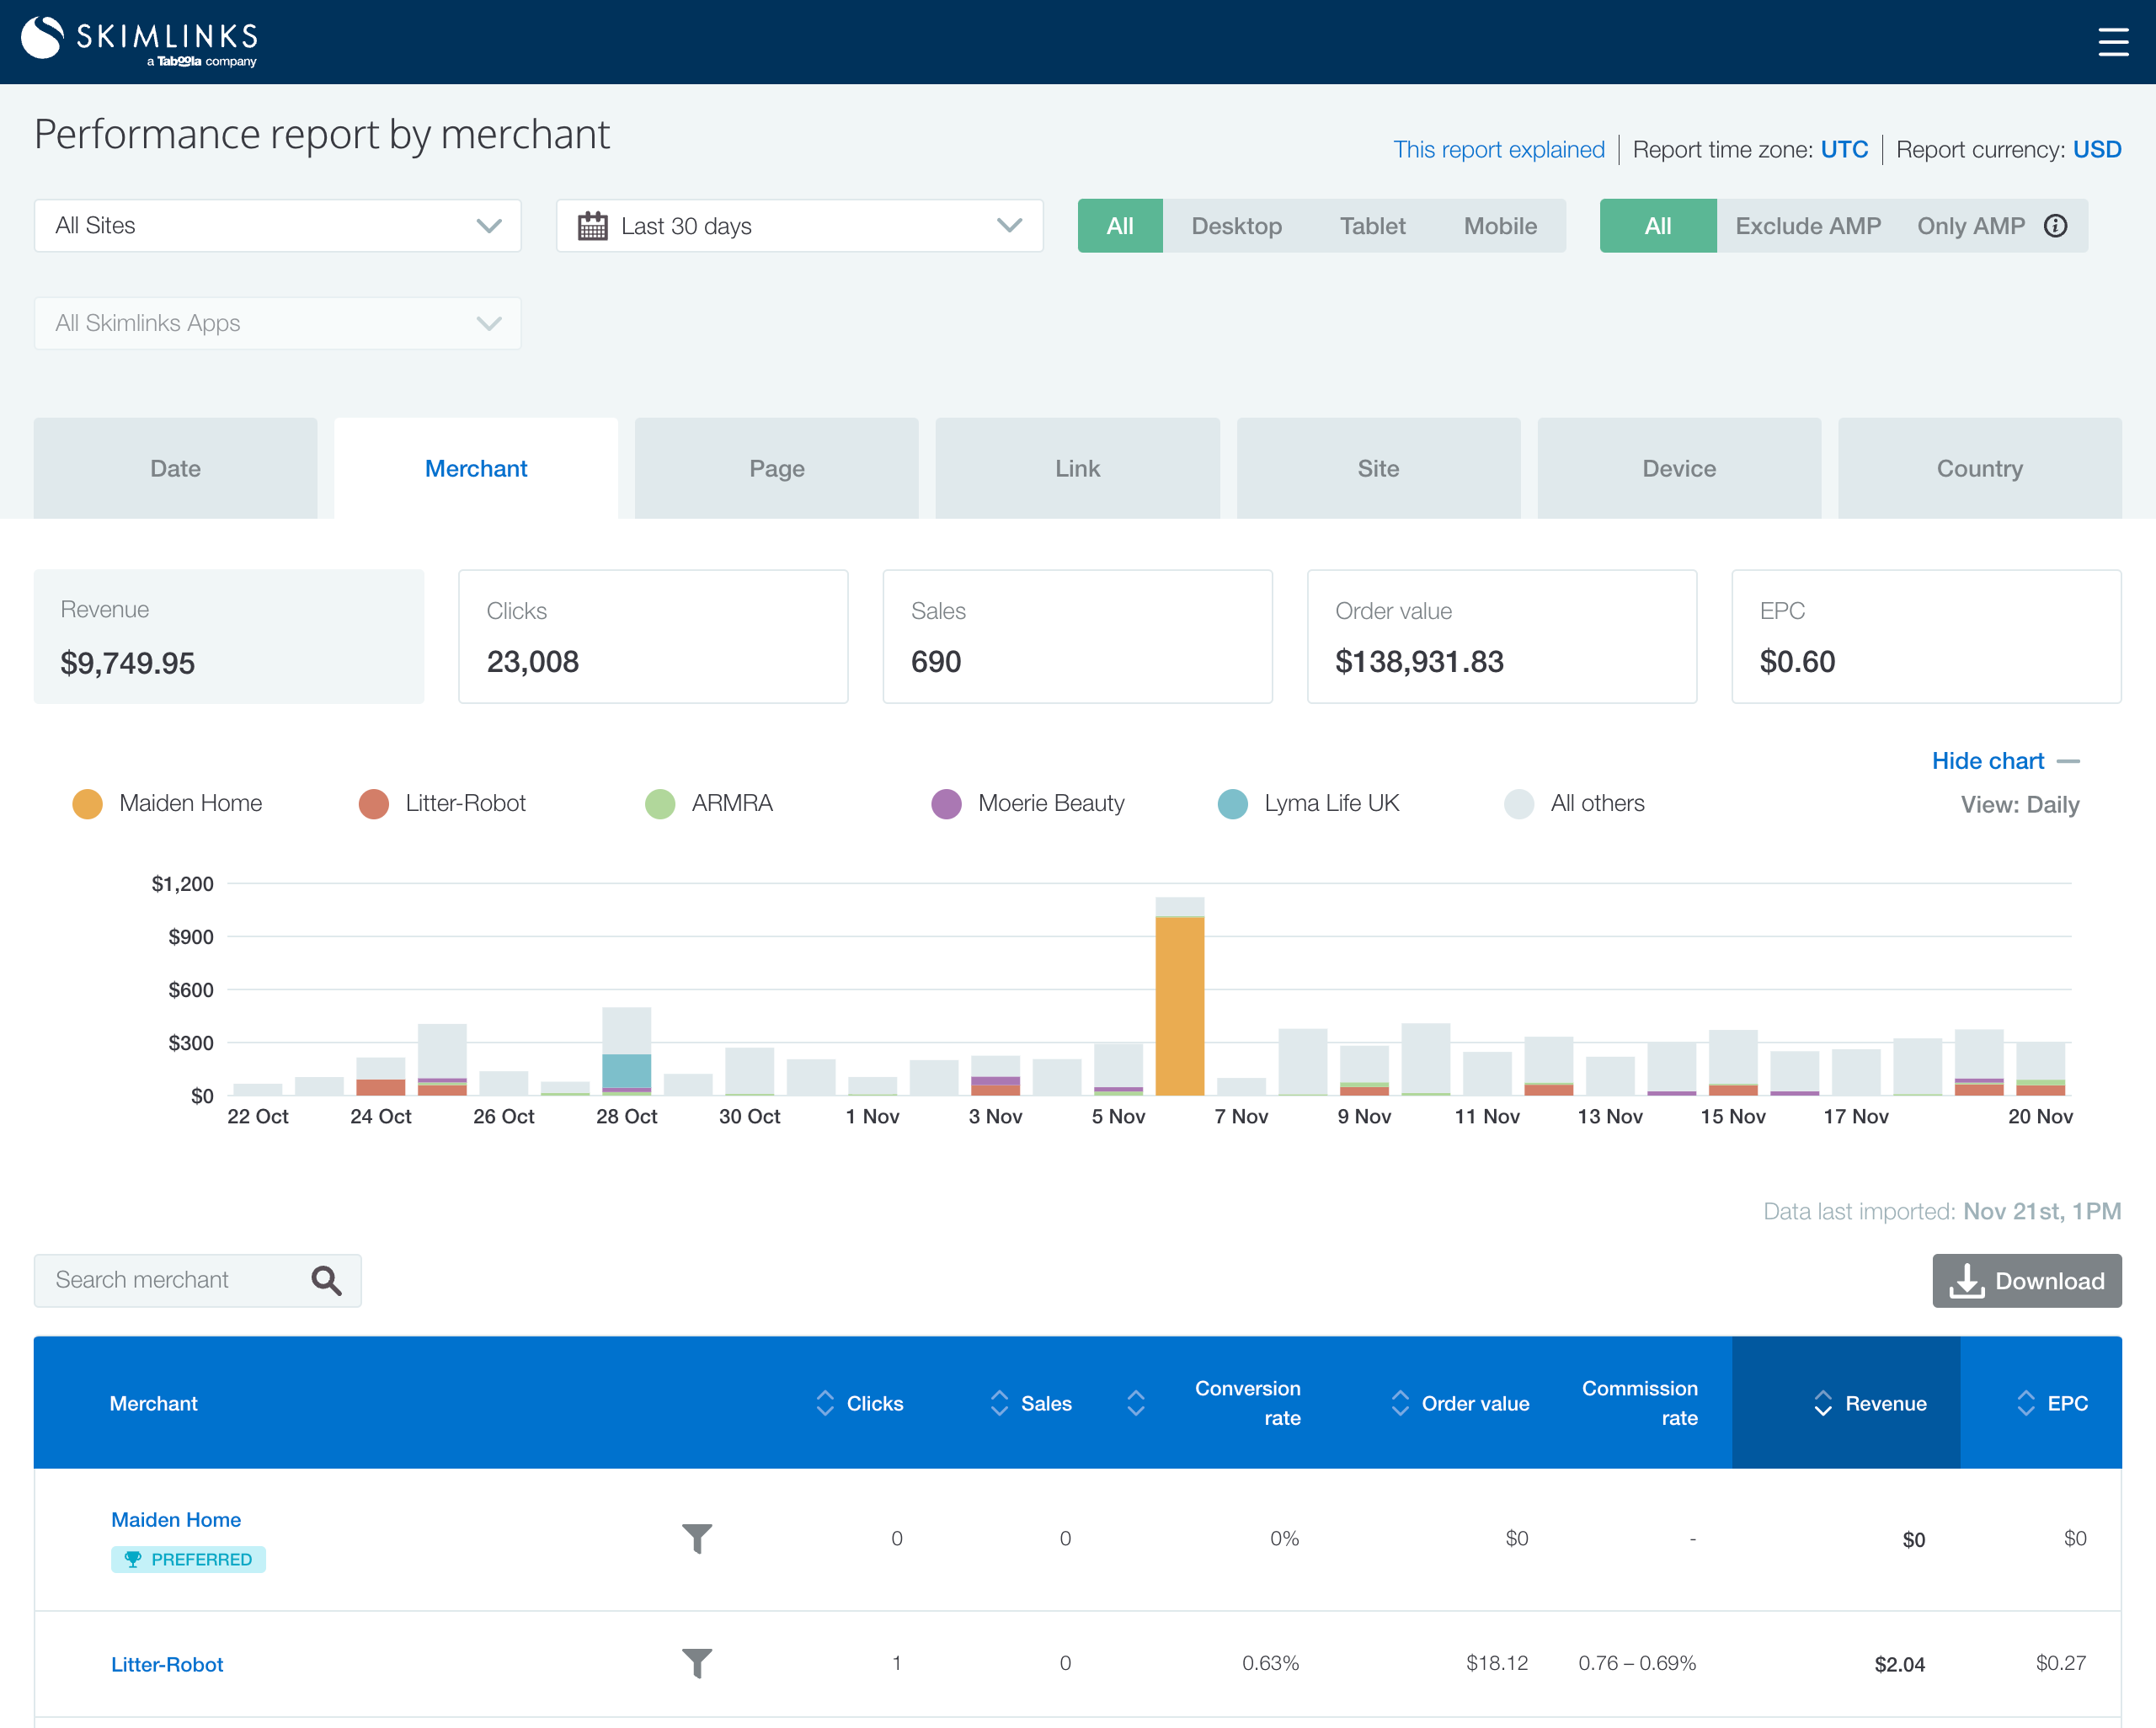Click the Skimlinks logo
Image resolution: width=2156 pixels, height=1728 pixels.
tap(140, 41)
